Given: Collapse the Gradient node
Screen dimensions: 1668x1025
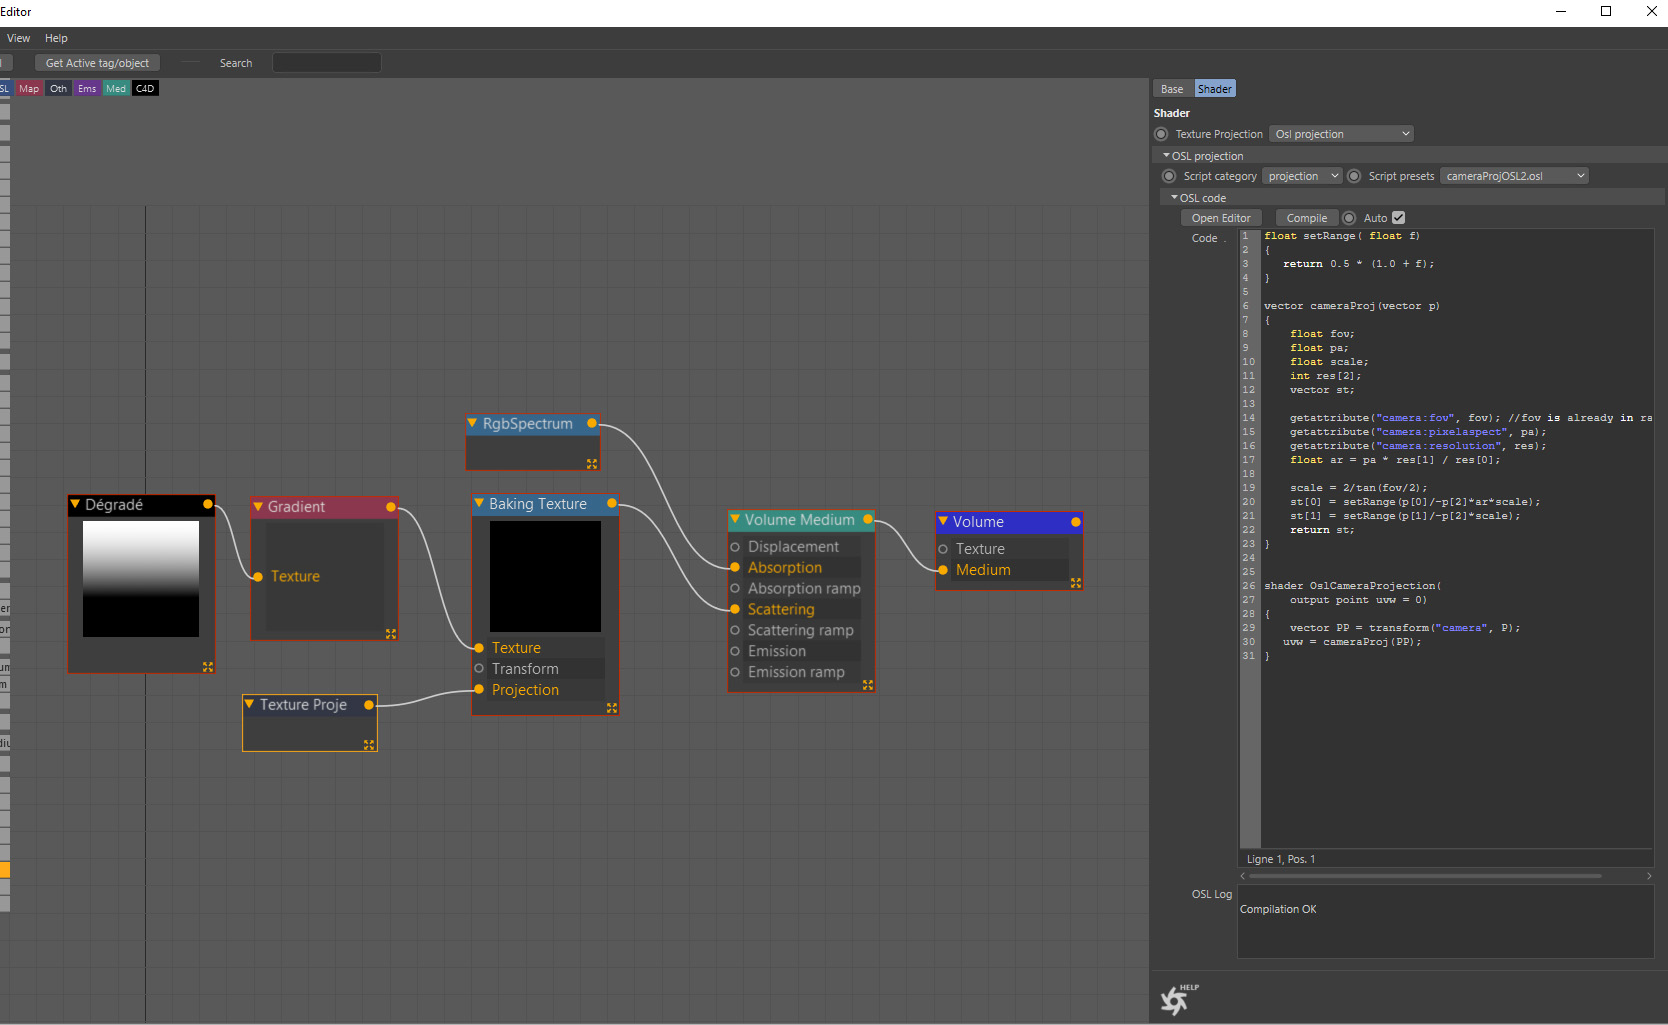Looking at the screenshot, I should (258, 506).
